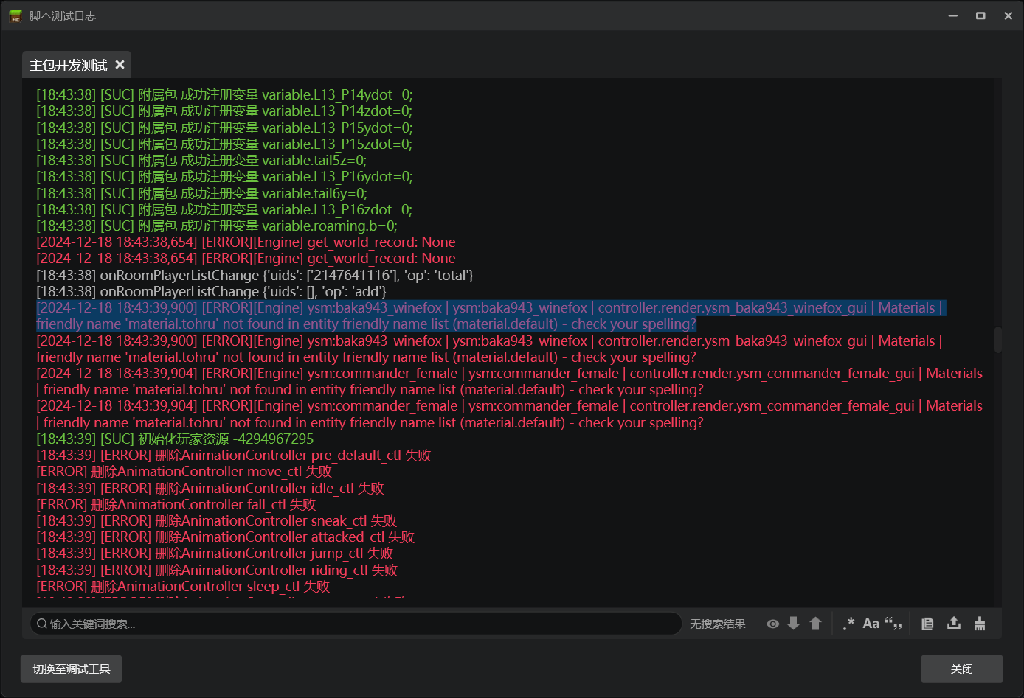Screen dimensions: 1024x698
Task: Close the 主包开发测试 tab
Action: 120,65
